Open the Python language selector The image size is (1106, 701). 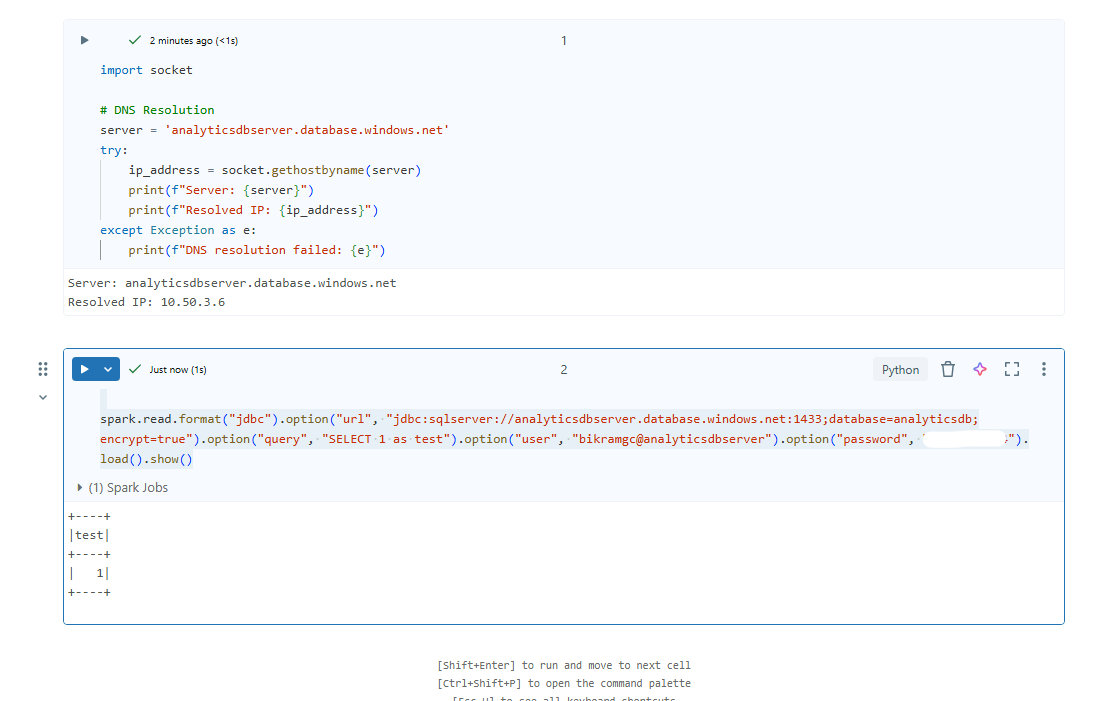[899, 369]
